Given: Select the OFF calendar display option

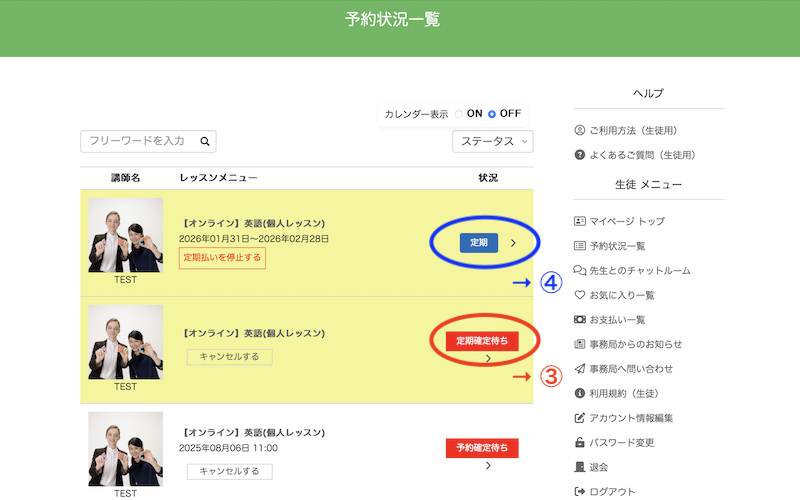Looking at the screenshot, I should point(492,114).
